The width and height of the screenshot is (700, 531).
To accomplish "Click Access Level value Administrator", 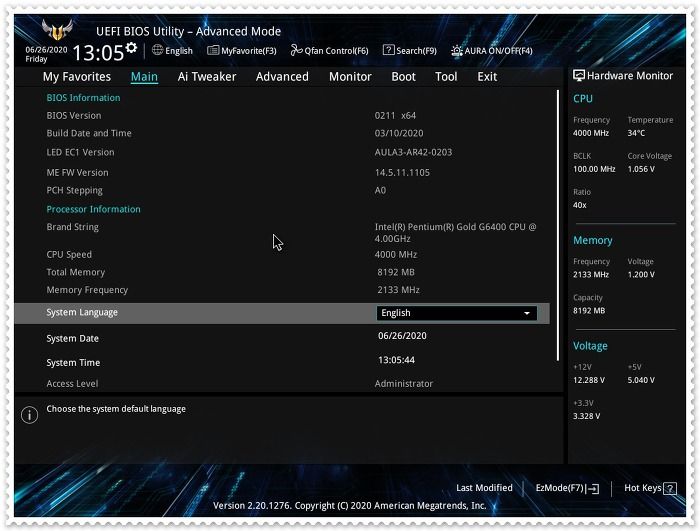I will tap(404, 384).
